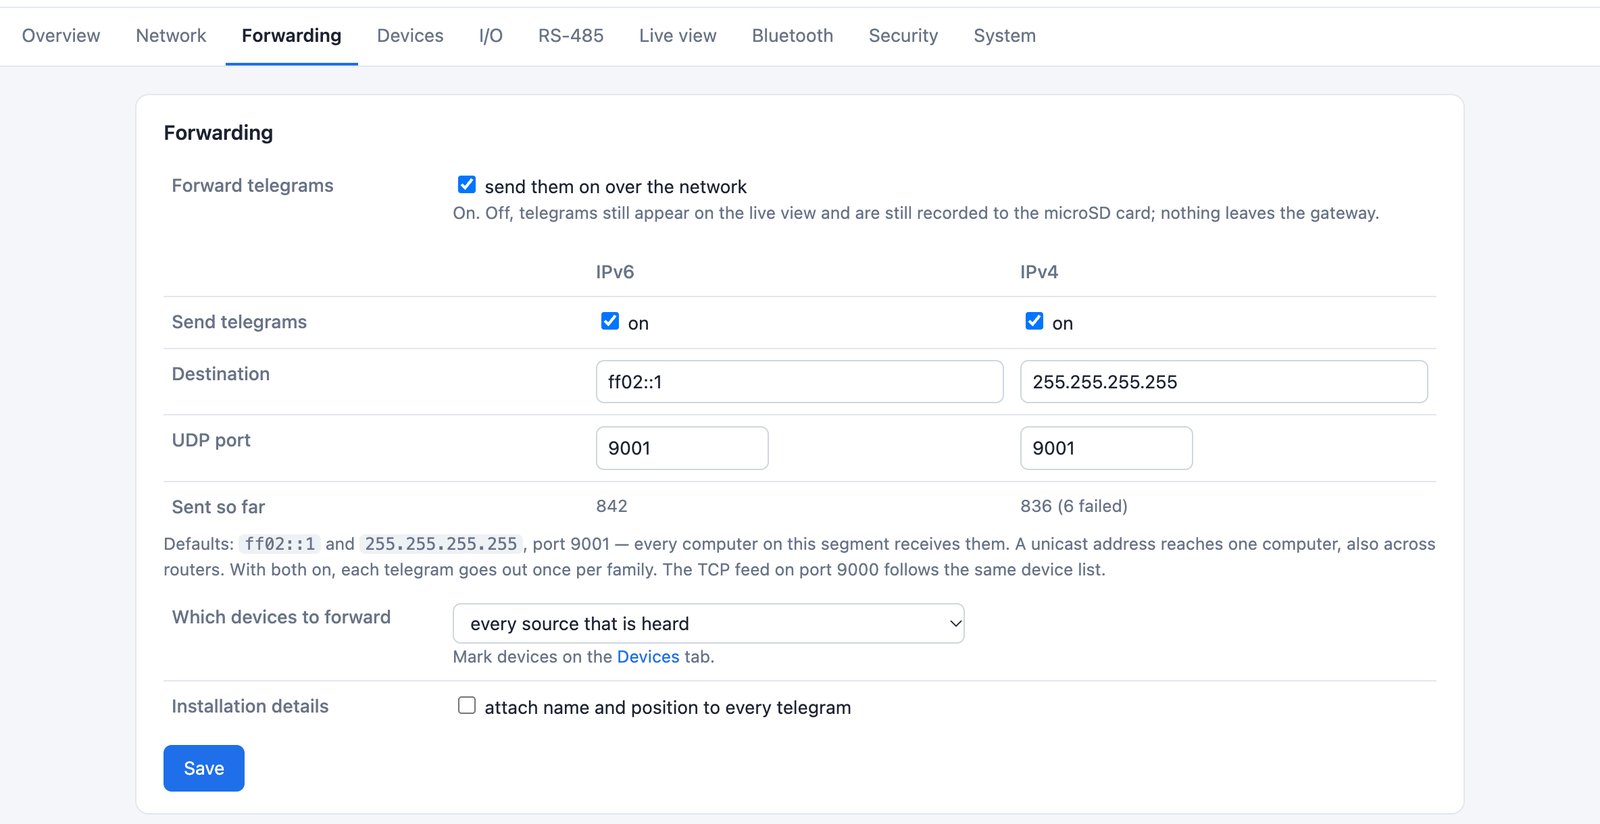Switch to the Network tab
Image resolution: width=1600 pixels, height=824 pixels.
coord(171,36)
